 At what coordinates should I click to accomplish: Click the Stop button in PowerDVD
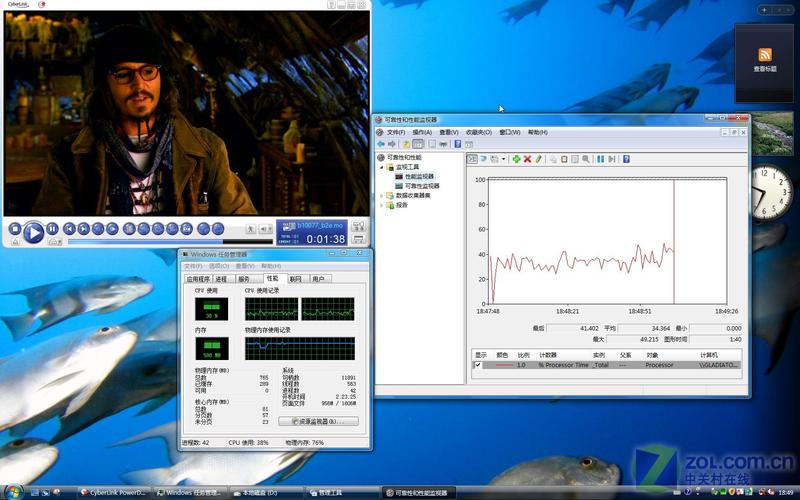click(15, 229)
